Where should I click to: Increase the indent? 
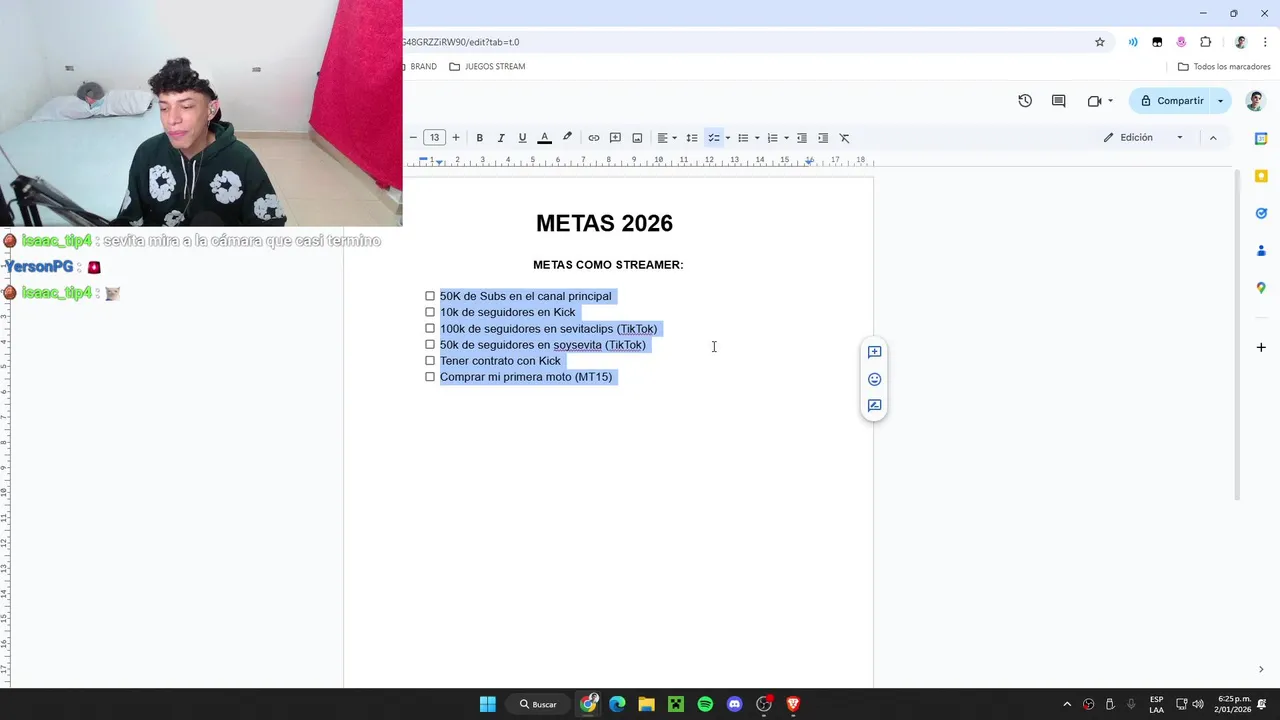[823, 138]
